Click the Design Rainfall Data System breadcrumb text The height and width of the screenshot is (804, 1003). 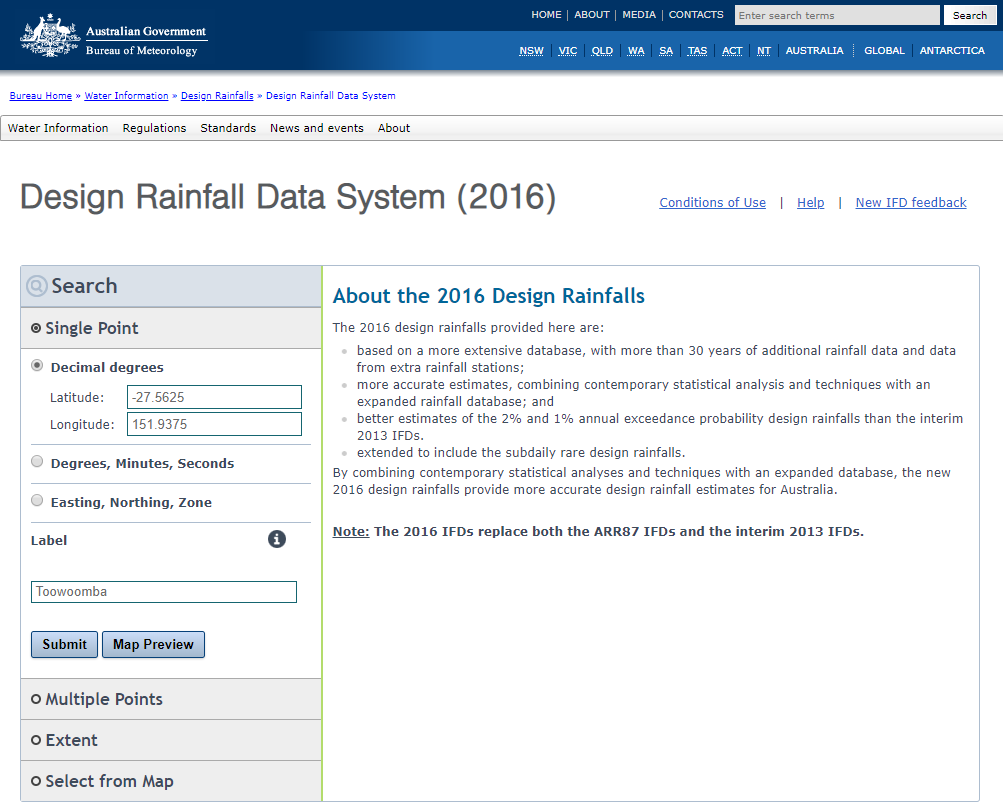[x=331, y=95]
